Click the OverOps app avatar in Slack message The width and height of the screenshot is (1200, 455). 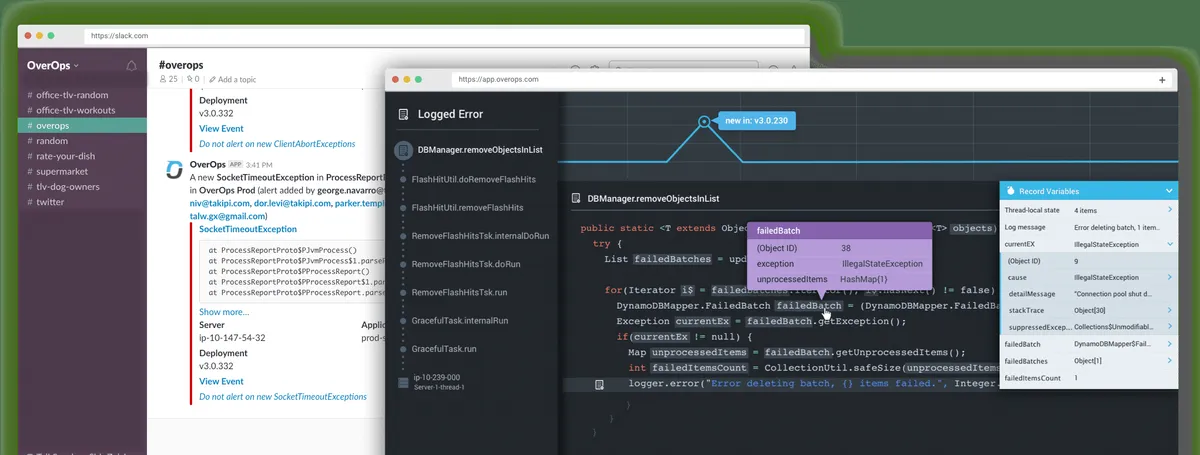[x=174, y=169]
